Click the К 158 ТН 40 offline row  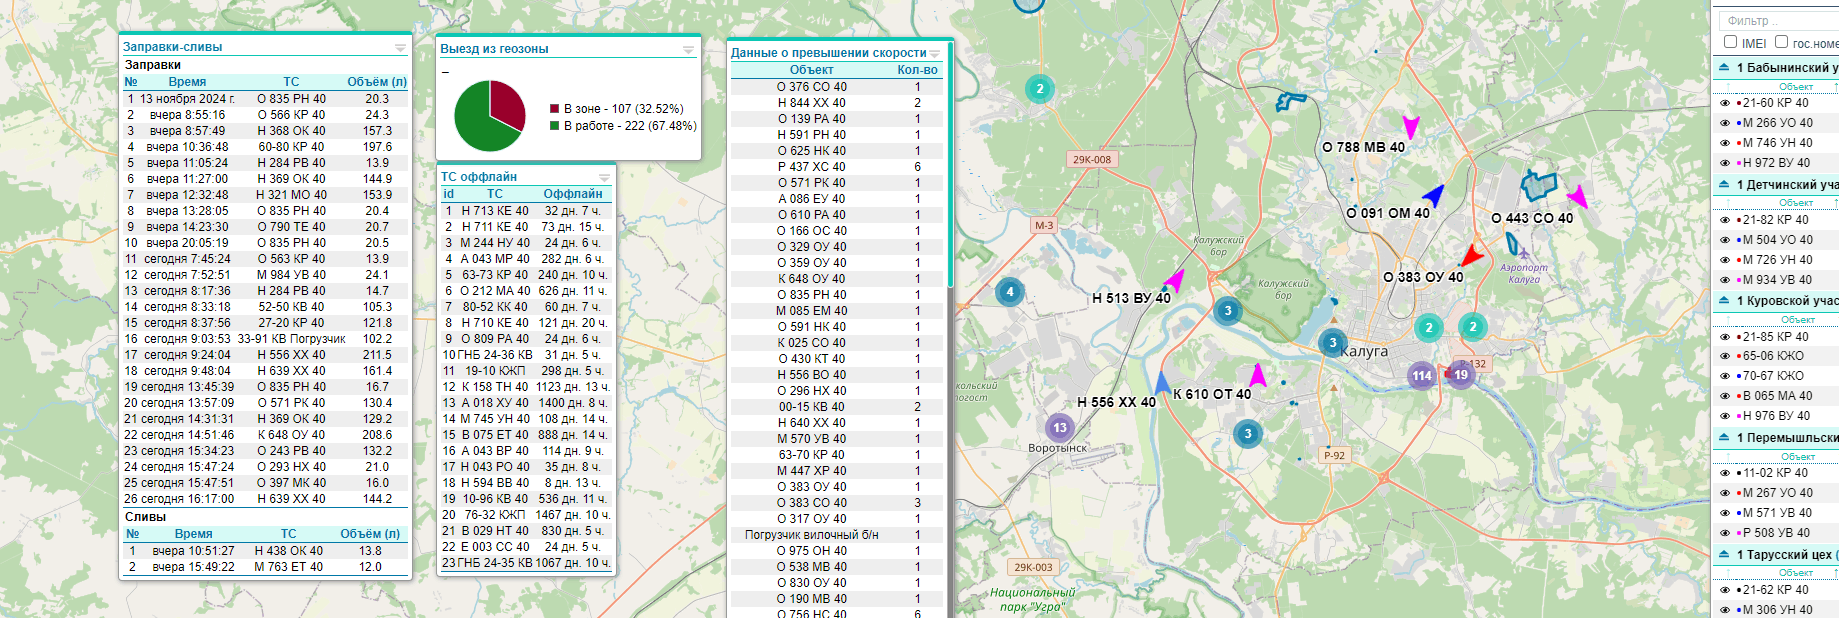(525, 387)
